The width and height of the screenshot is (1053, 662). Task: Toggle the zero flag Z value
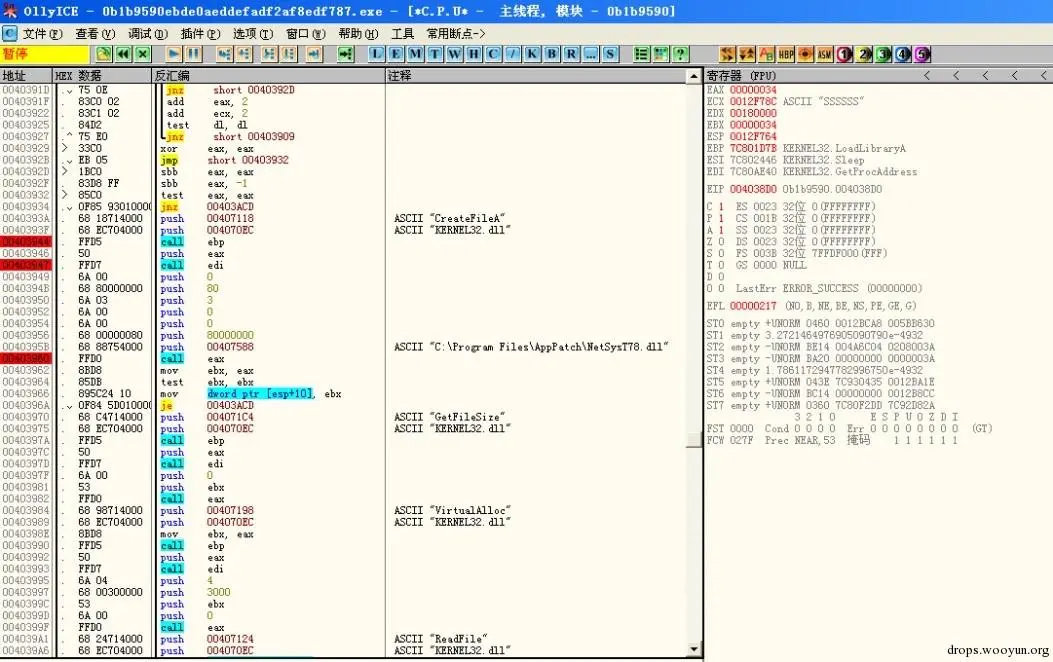[721, 242]
